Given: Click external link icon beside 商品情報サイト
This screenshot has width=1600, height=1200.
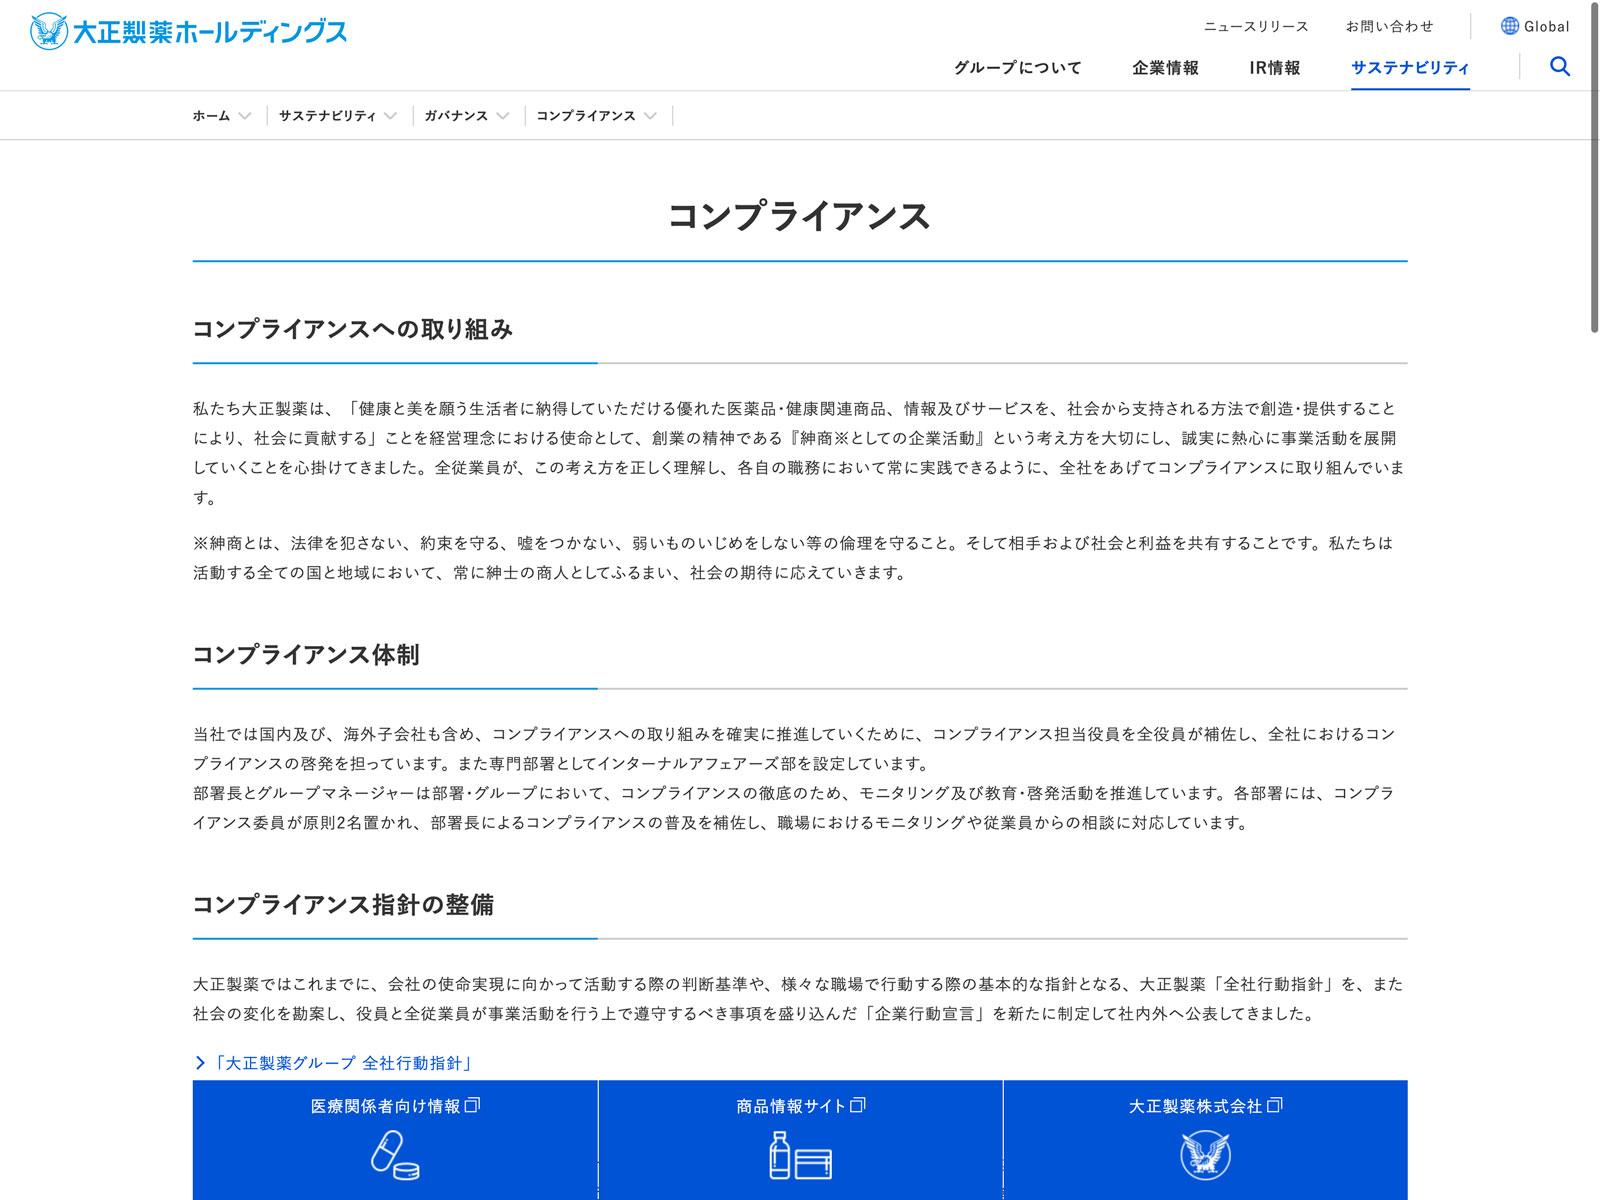Looking at the screenshot, I should click(858, 1105).
